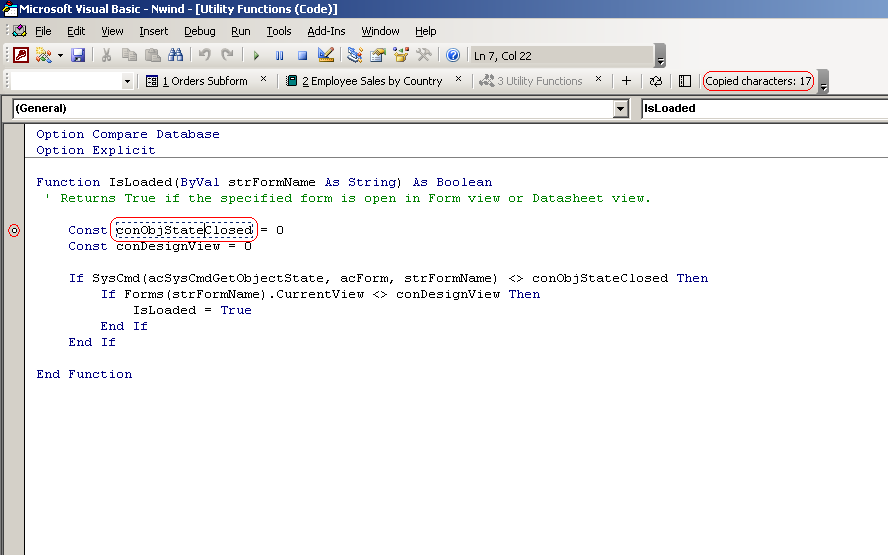Image resolution: width=888 pixels, height=555 pixels.
Task: Open the Insert menu
Action: [153, 31]
